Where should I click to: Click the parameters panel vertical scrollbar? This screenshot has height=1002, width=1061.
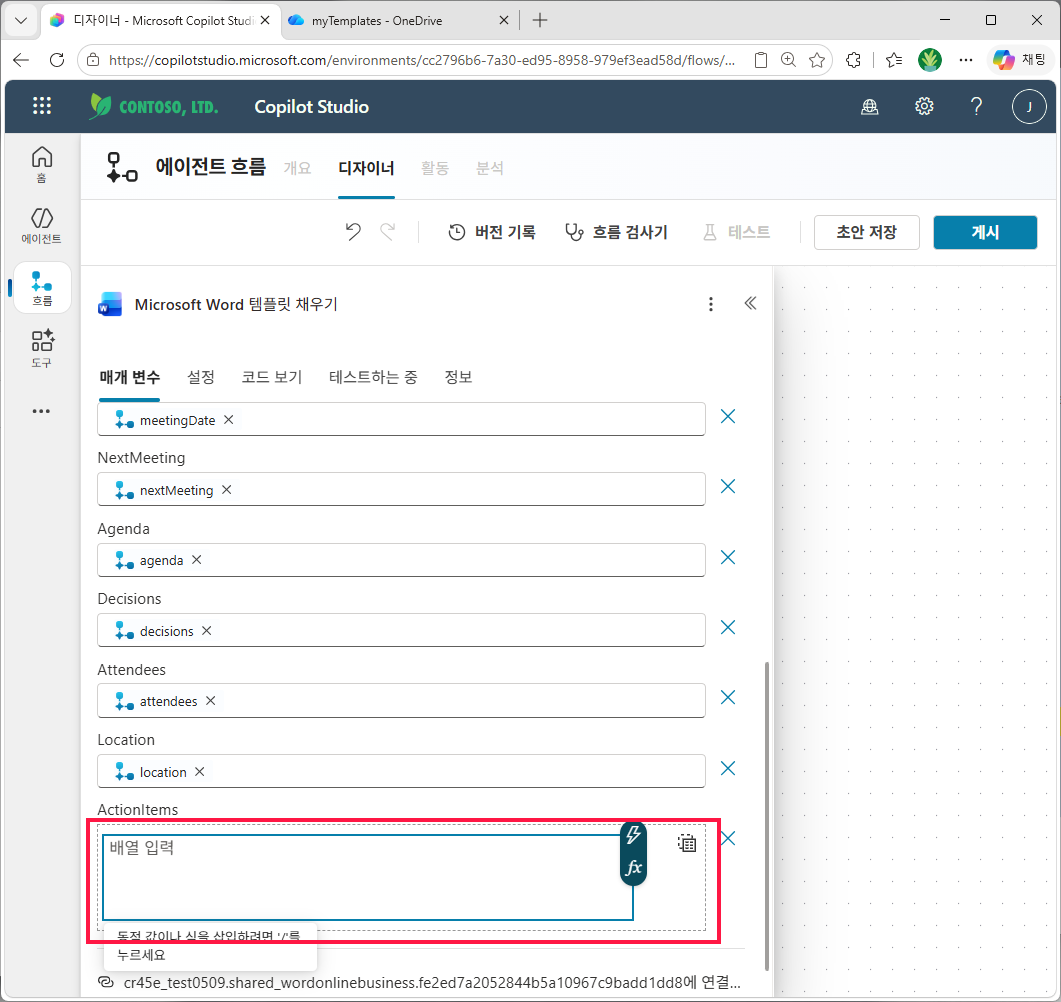coord(767,816)
